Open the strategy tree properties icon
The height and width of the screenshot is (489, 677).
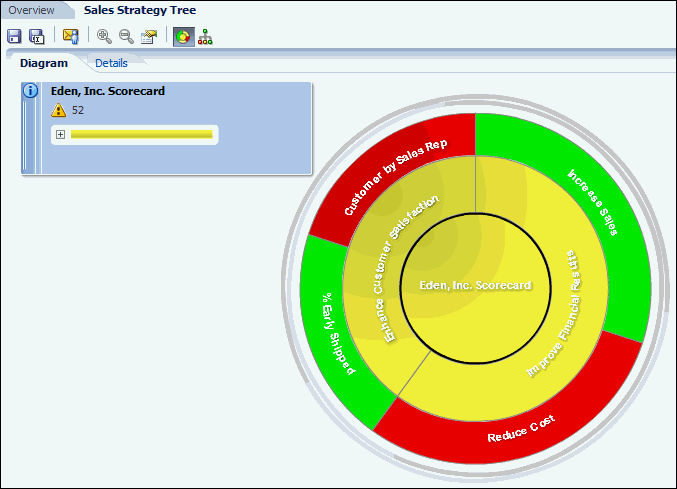[x=149, y=37]
